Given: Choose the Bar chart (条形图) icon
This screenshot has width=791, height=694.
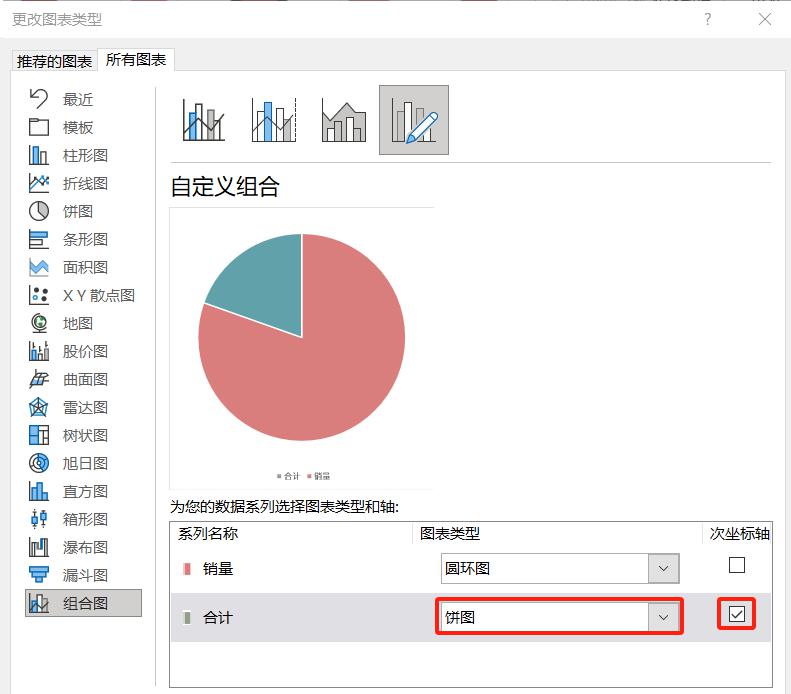Looking at the screenshot, I should click(39, 240).
